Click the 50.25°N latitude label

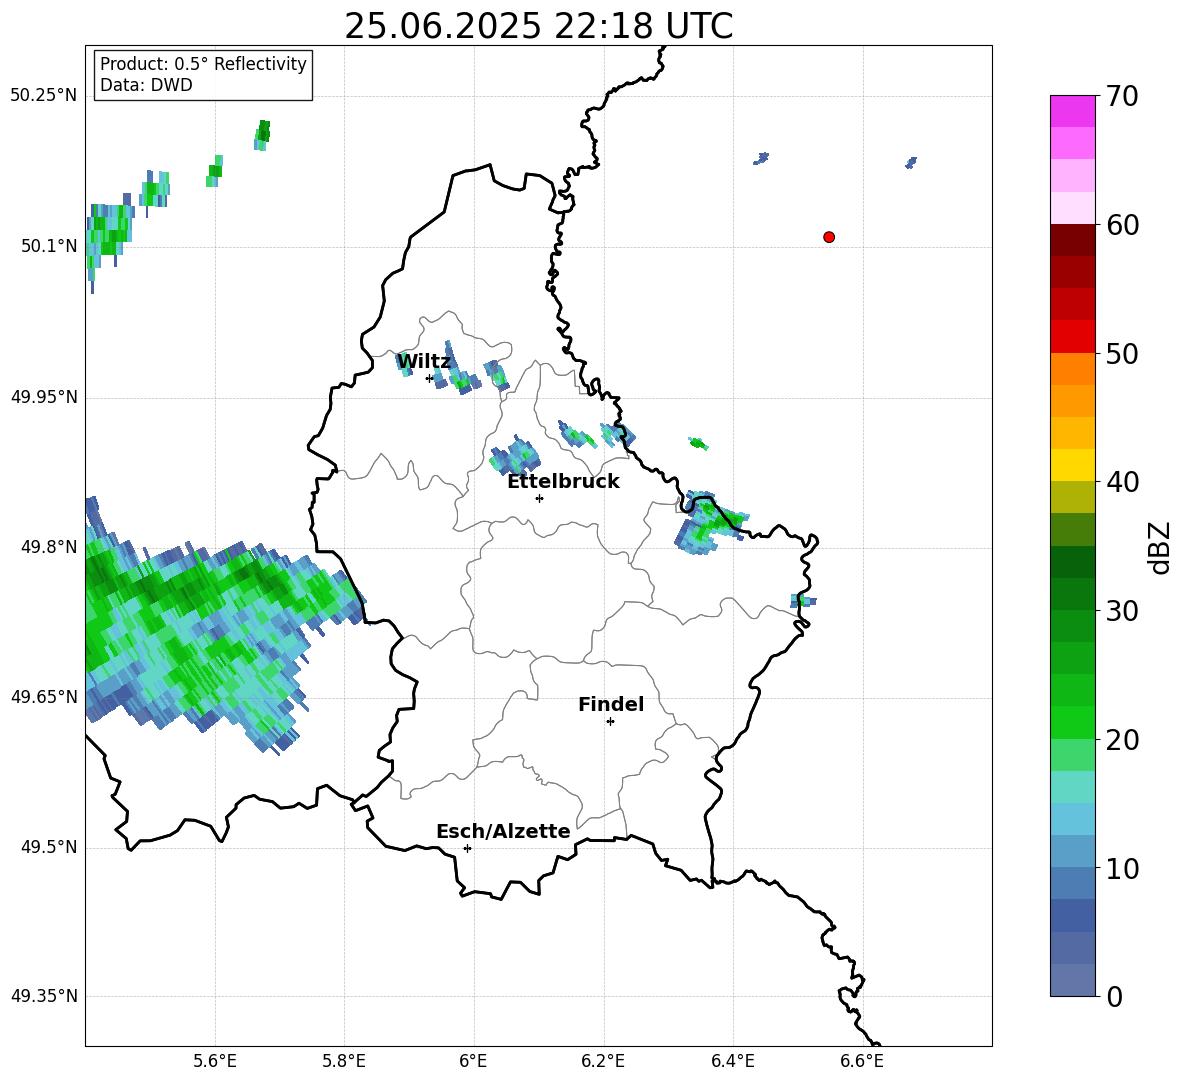(44, 96)
